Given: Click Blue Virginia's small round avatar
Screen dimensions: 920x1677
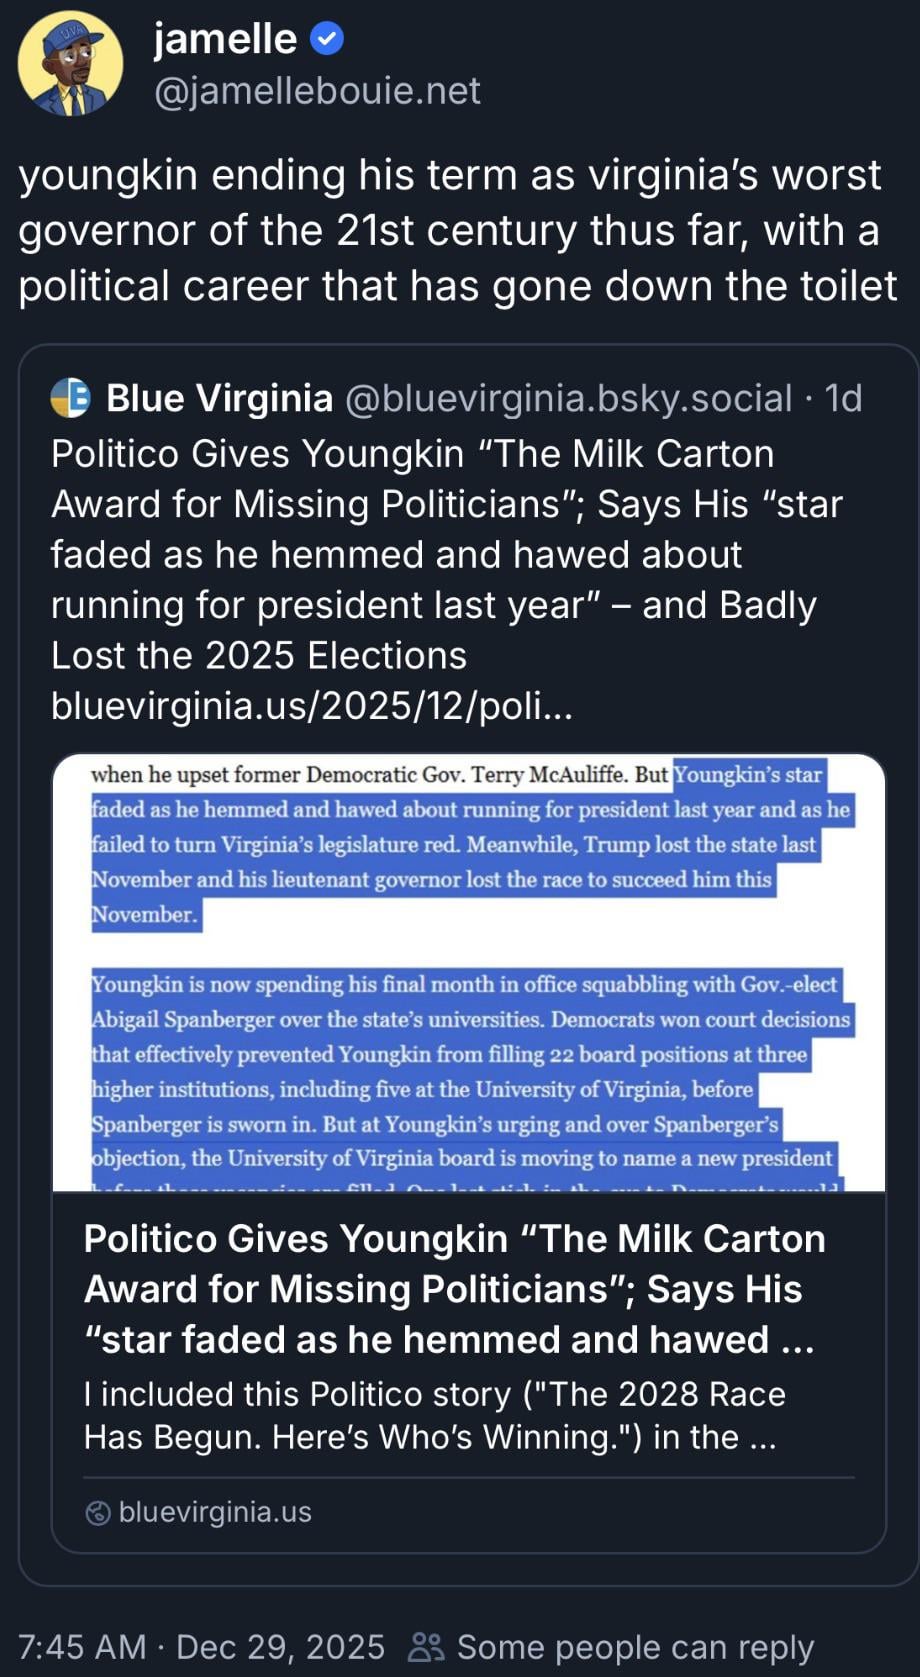Looking at the screenshot, I should 71,398.
